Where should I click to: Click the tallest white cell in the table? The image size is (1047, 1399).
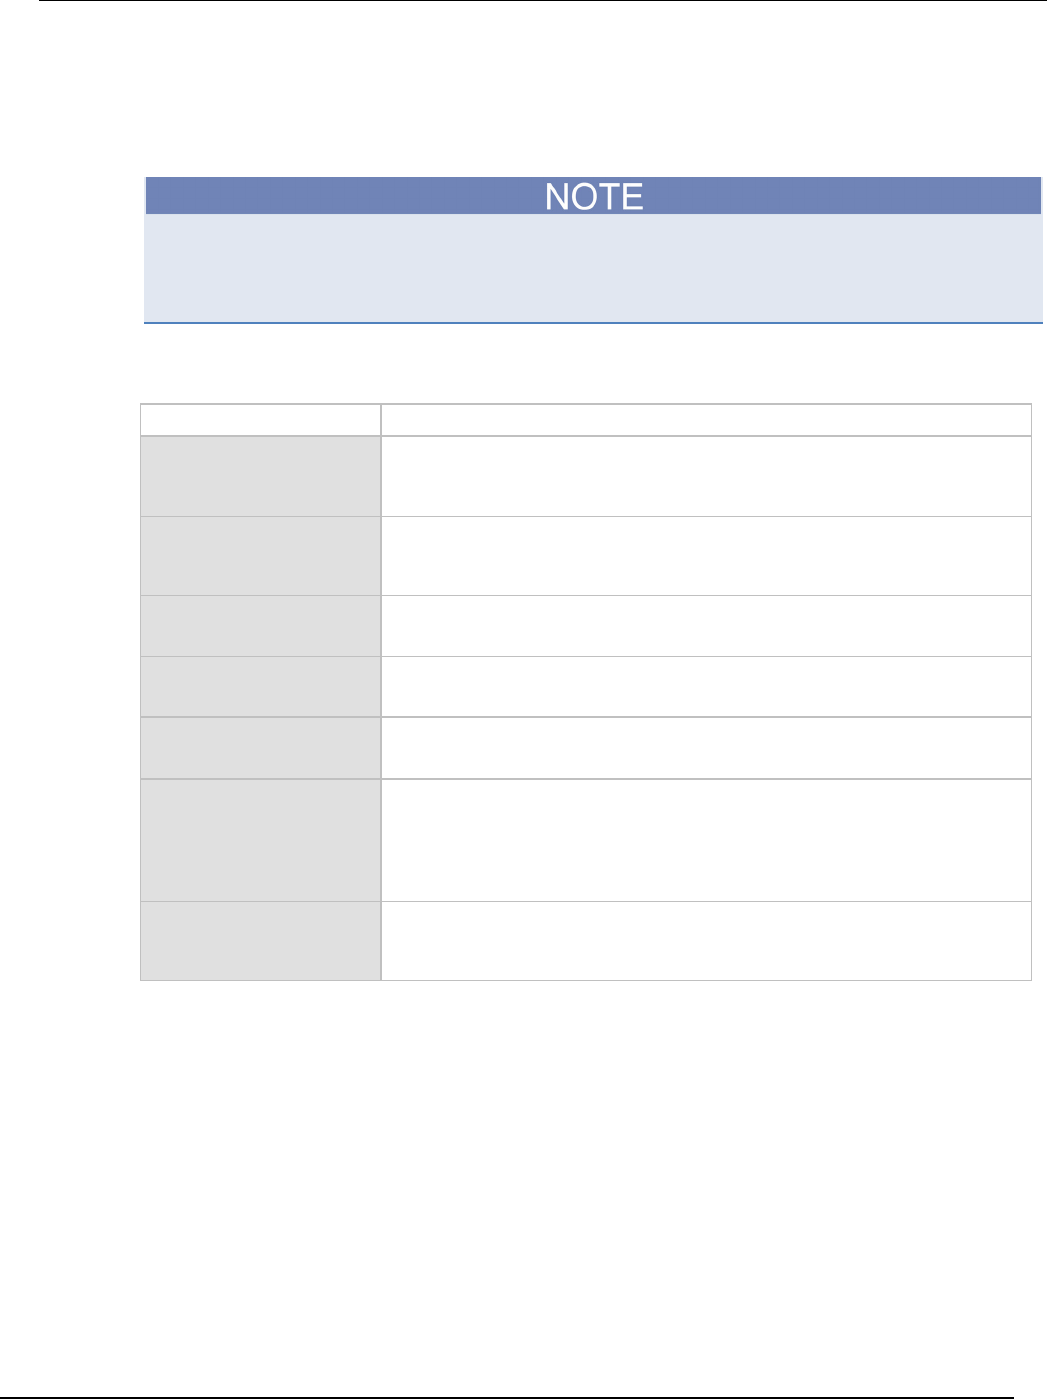tap(705, 840)
